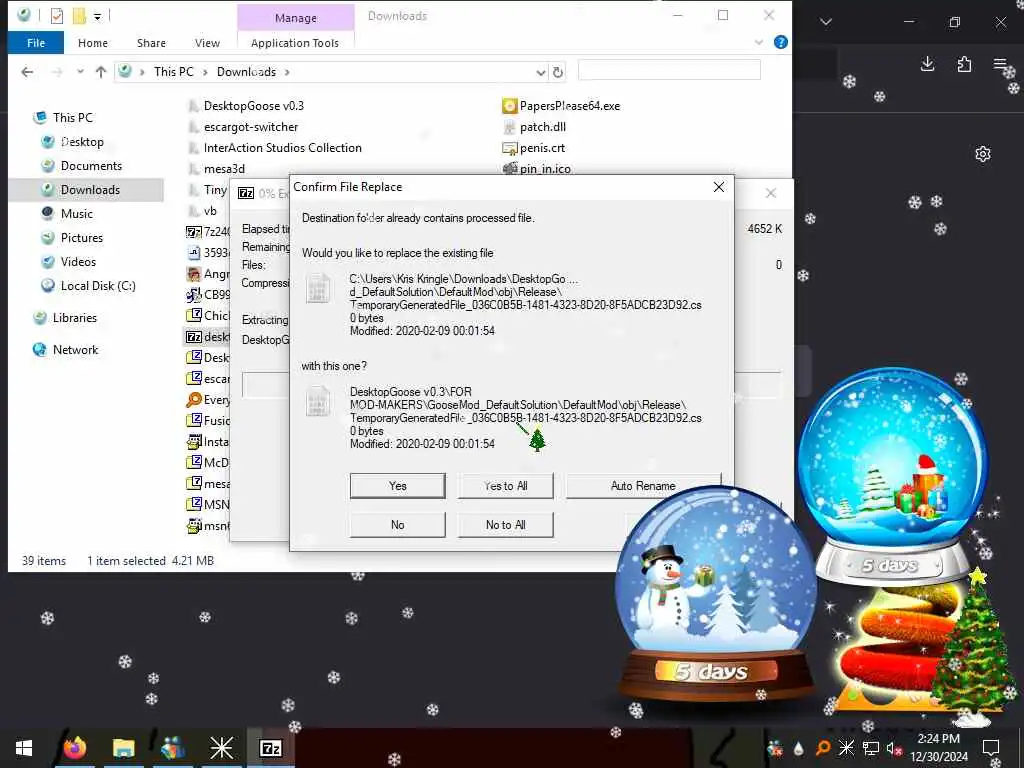This screenshot has height=768, width=1024.
Task: Click Yes in Confirm File Replace
Action: click(x=398, y=486)
